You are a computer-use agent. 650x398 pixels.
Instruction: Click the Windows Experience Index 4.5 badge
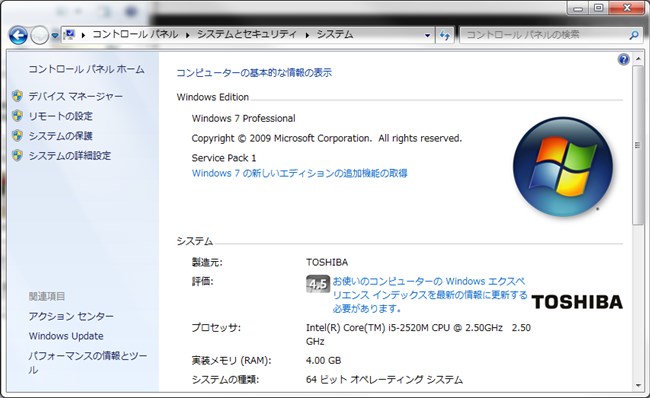318,284
